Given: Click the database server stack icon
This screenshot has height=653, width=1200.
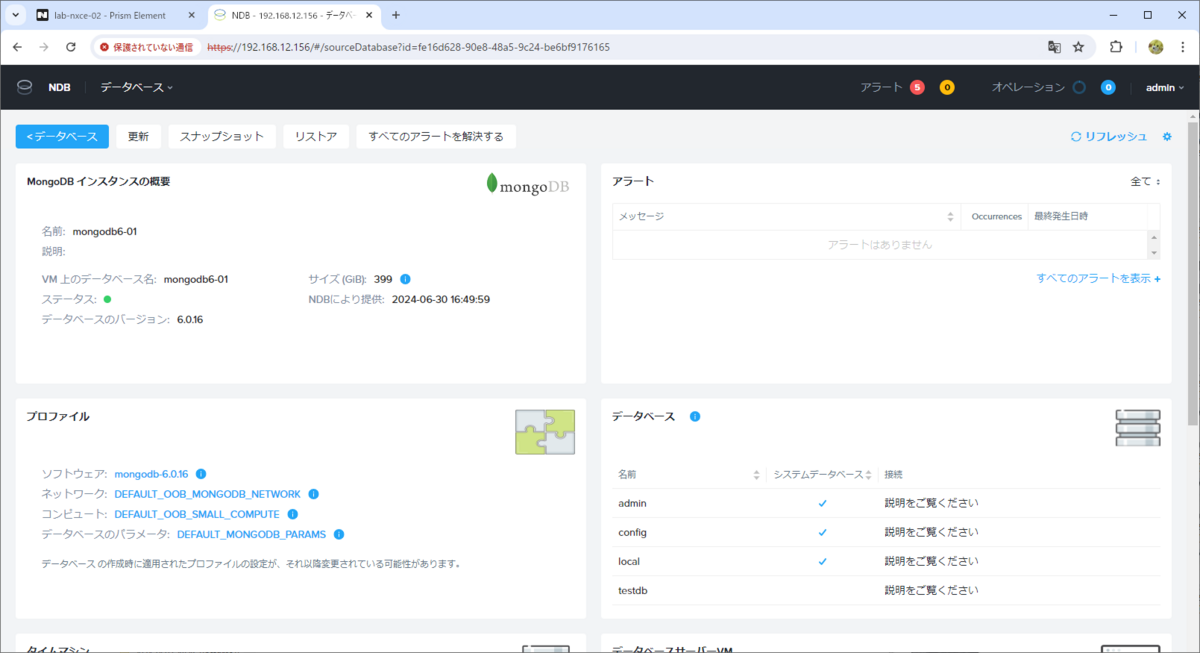Looking at the screenshot, I should pos(1138,428).
